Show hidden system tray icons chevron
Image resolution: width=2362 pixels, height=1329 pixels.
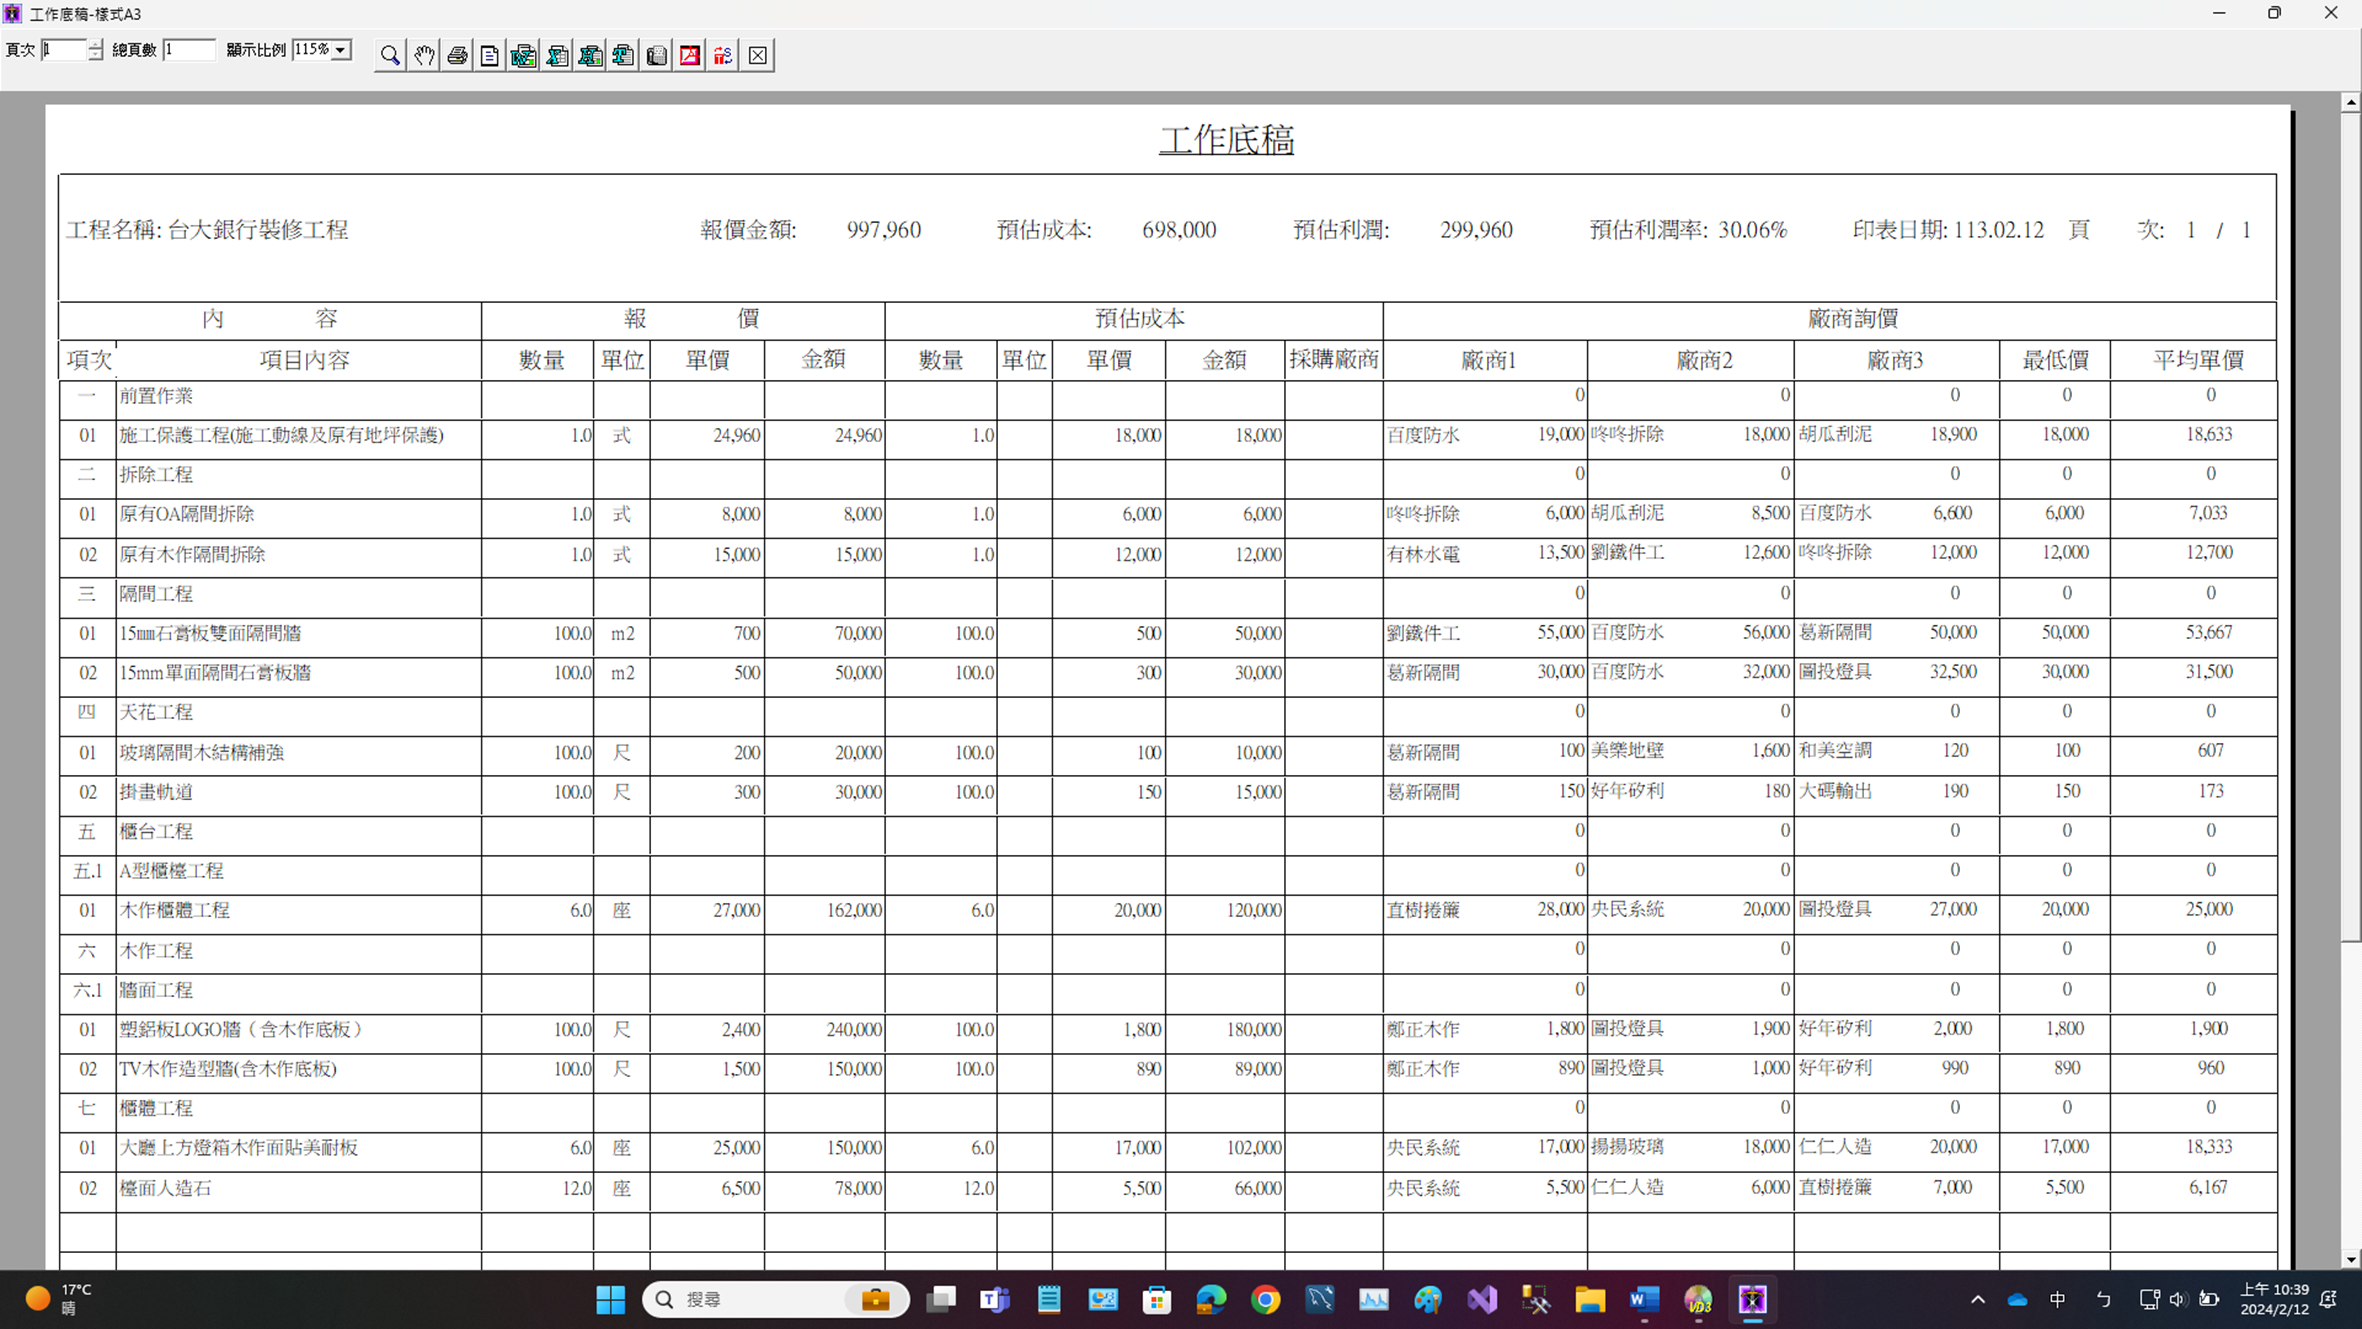pyautogui.click(x=1977, y=1299)
